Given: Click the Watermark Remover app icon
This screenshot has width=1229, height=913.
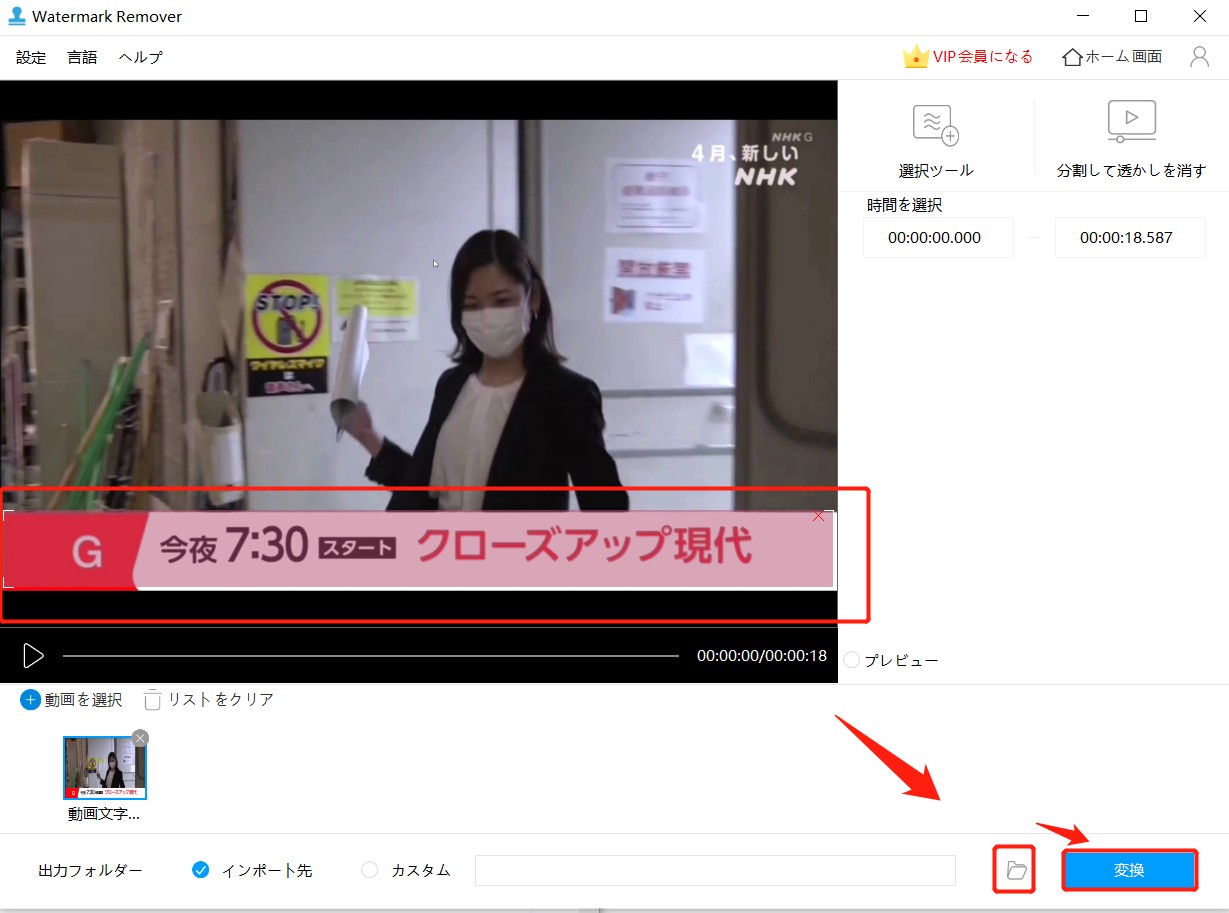Looking at the screenshot, I should click(17, 16).
